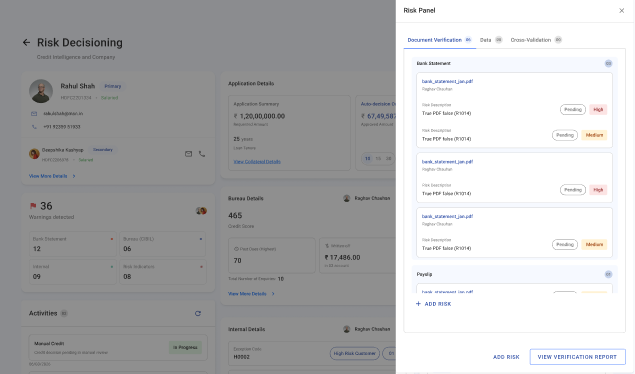
Task: Open View More Details under Deepshika Kashyap
Action: (x=48, y=176)
